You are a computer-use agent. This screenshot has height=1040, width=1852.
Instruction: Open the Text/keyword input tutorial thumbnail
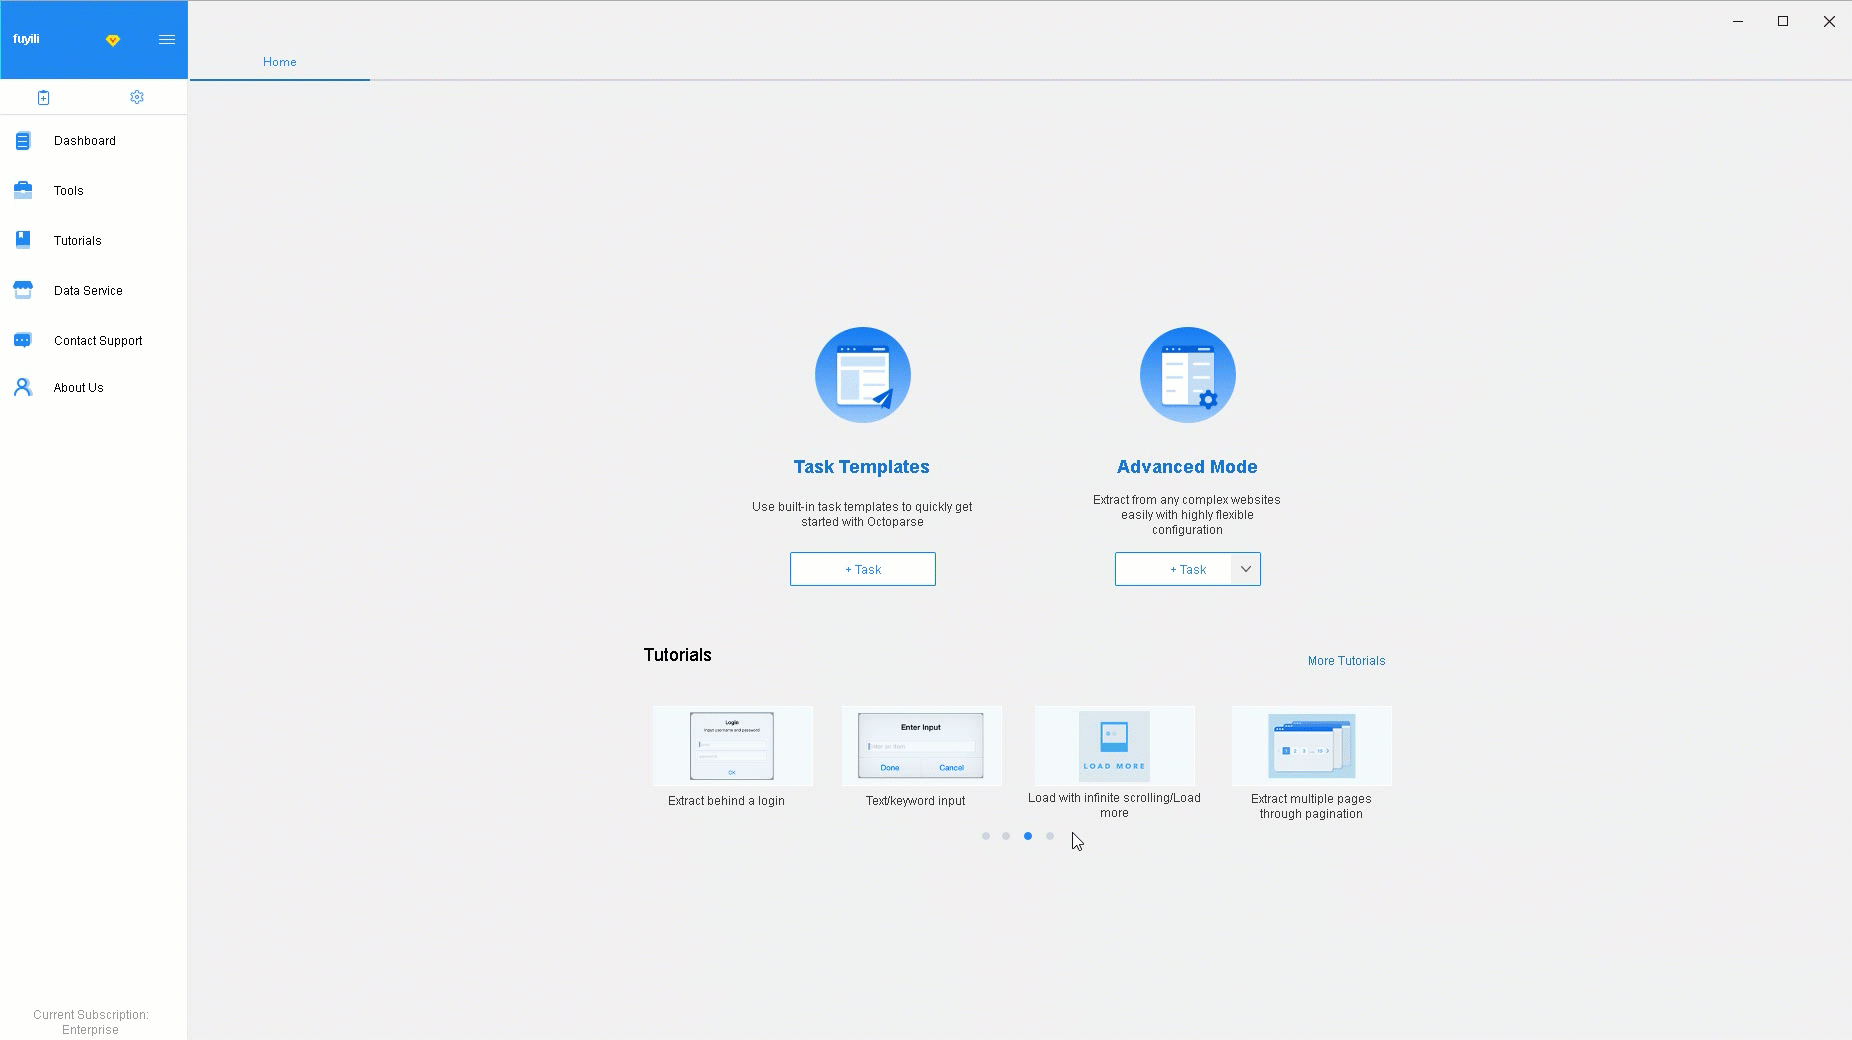click(x=921, y=746)
